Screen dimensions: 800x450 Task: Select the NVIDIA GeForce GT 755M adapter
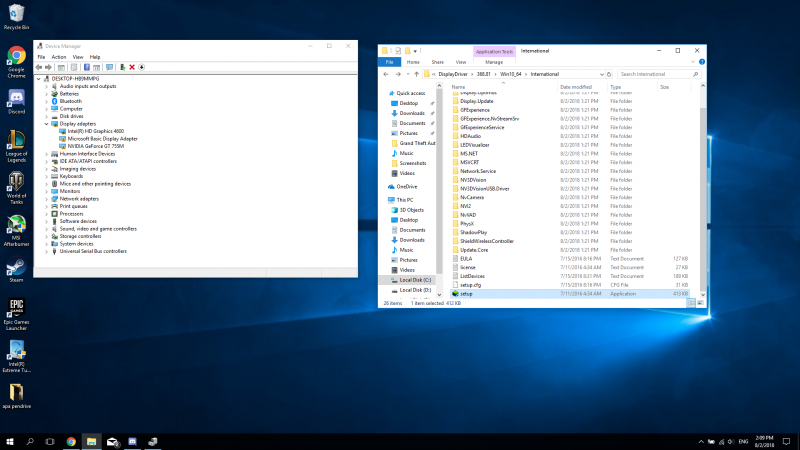pyautogui.click(x=95, y=146)
